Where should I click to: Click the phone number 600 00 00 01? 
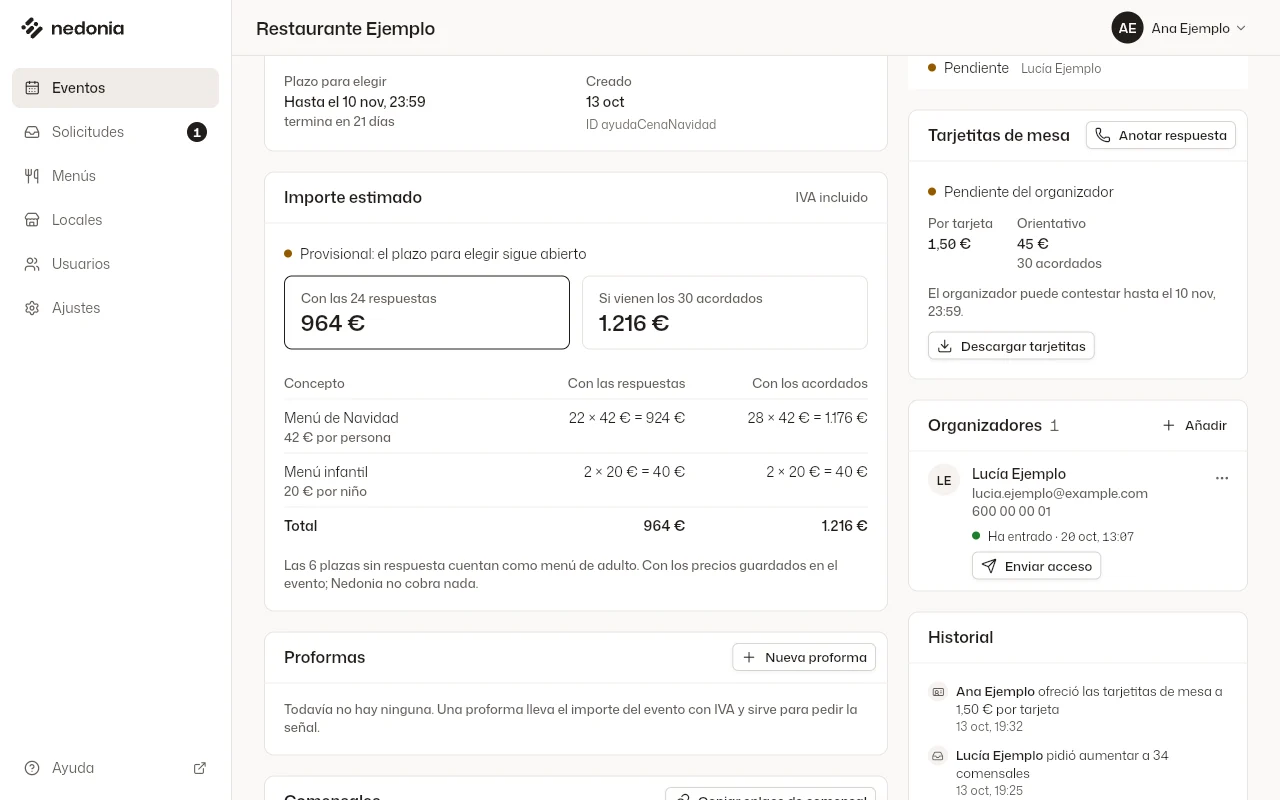pyautogui.click(x=1011, y=511)
